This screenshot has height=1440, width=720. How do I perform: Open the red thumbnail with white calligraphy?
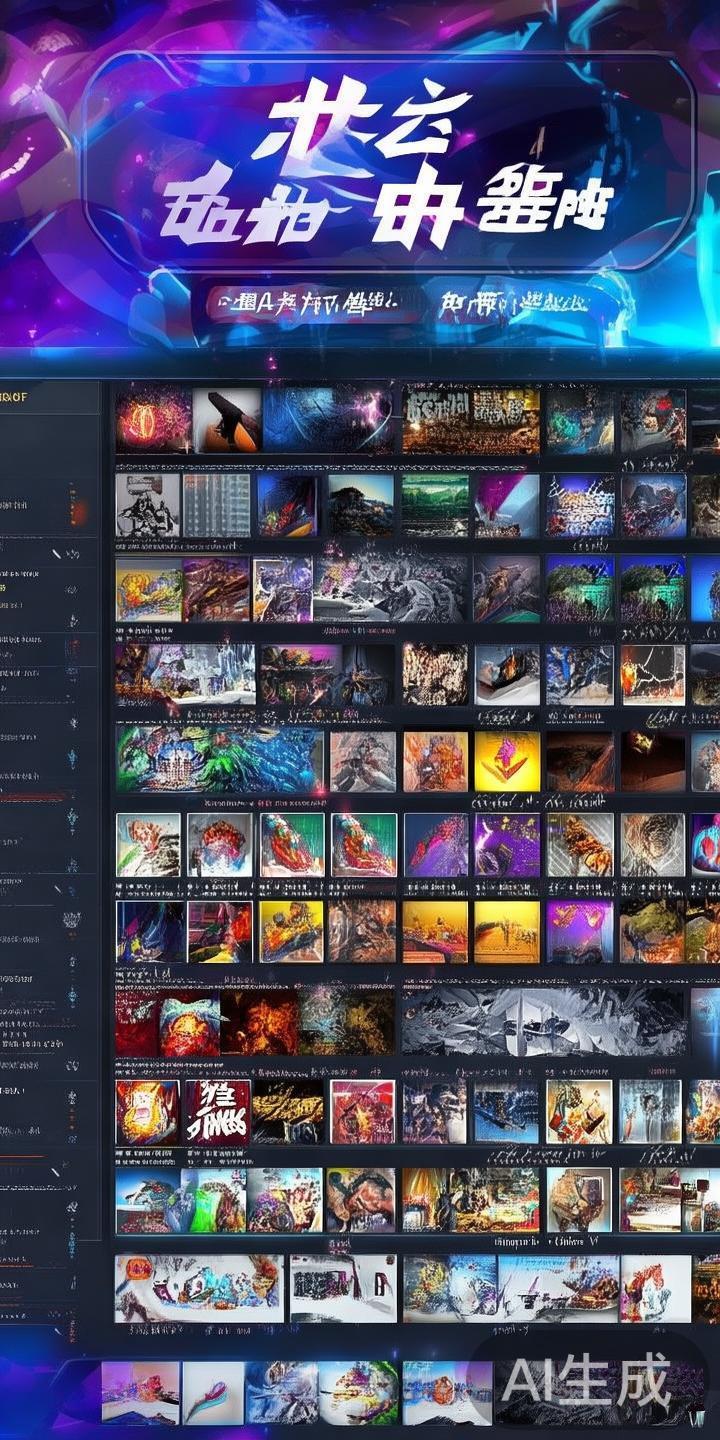coord(217,1112)
